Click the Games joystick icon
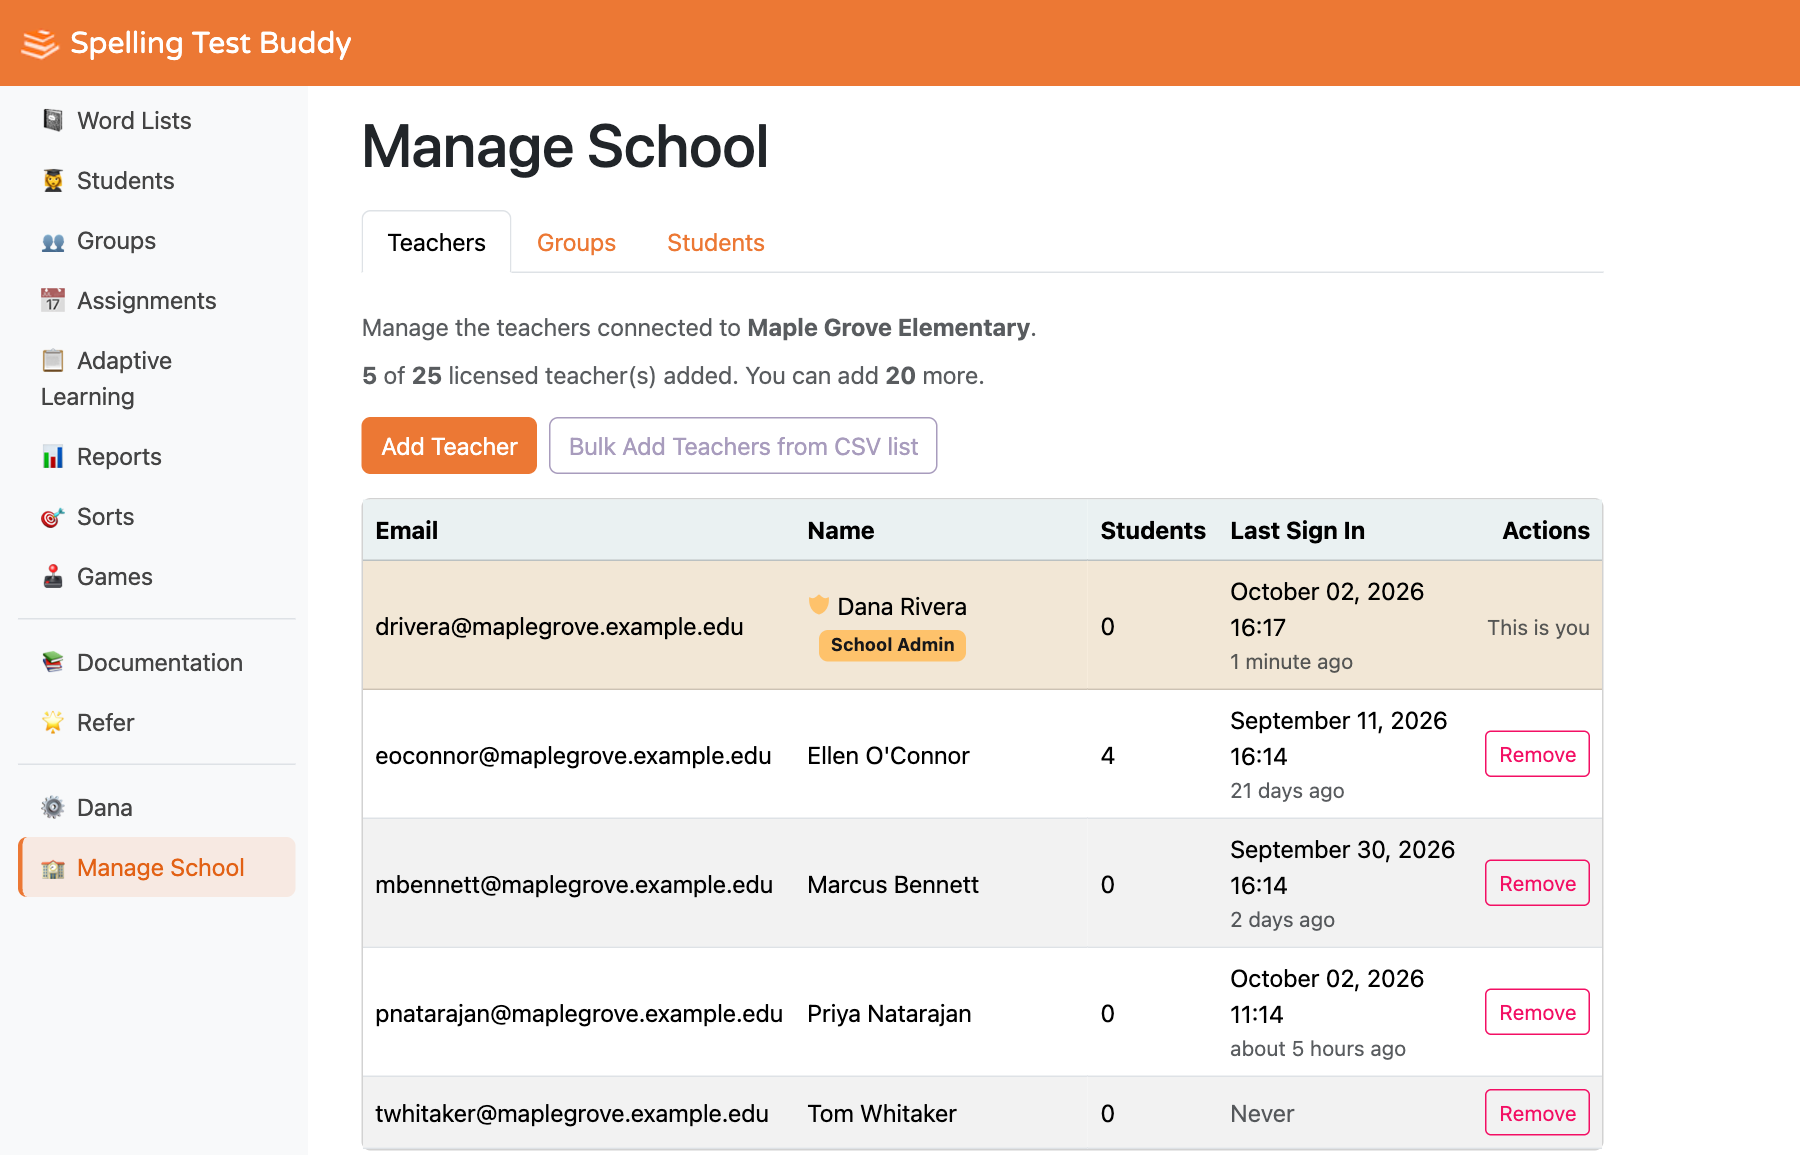The height and width of the screenshot is (1155, 1800). tap(53, 577)
